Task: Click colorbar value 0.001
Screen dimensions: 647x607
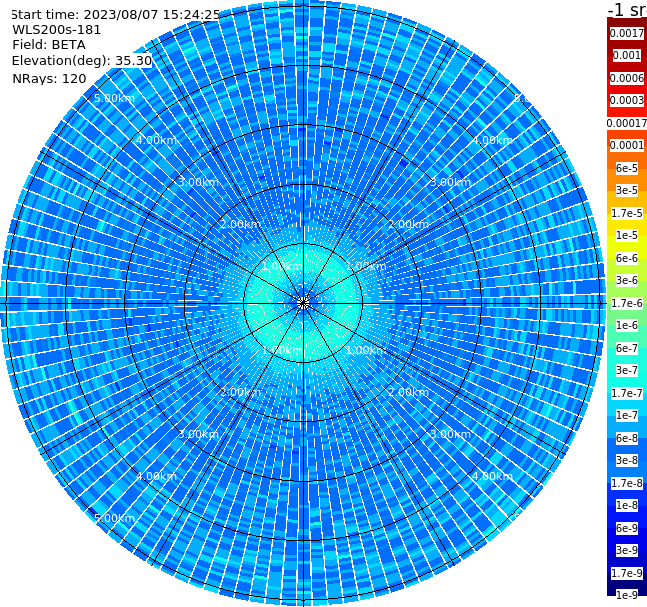Action: coord(627,55)
